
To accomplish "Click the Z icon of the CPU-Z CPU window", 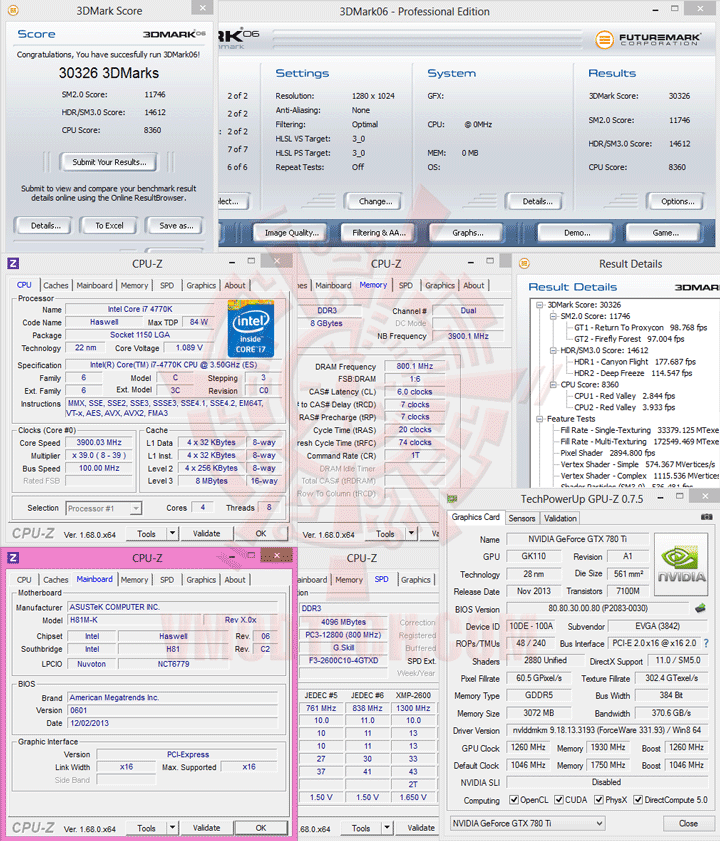I will click(x=13, y=263).
